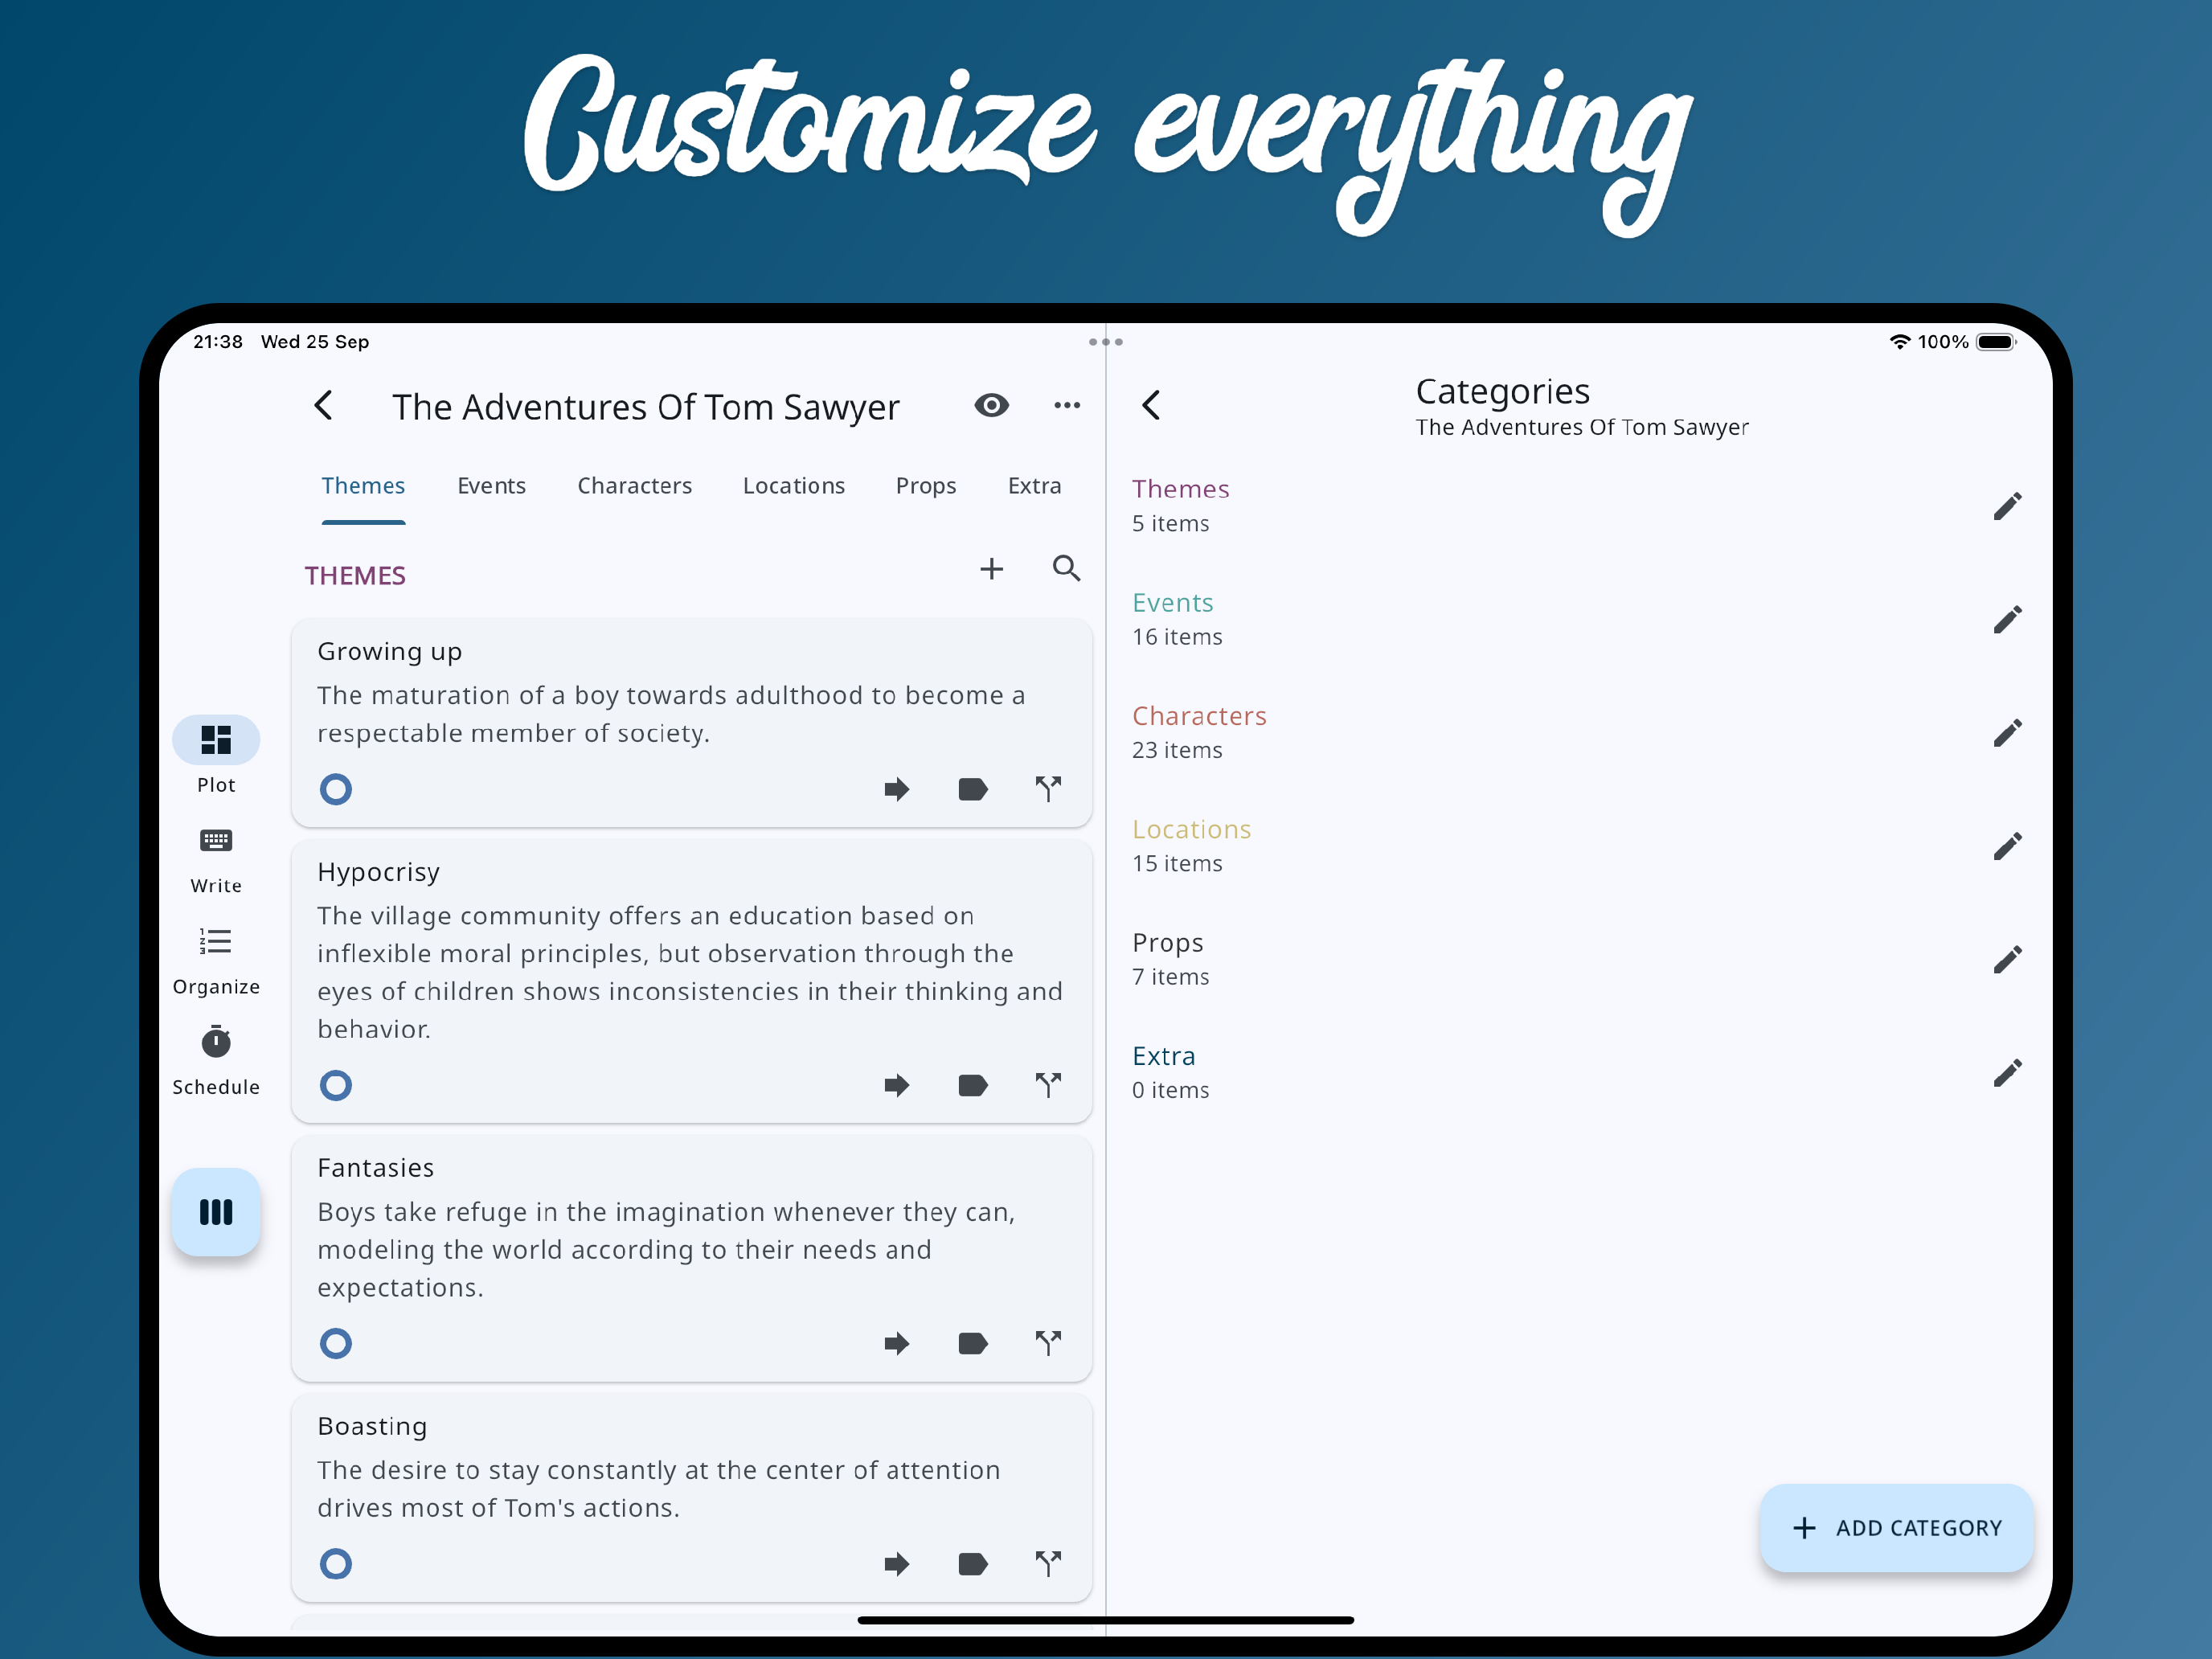Viewport: 2212px width, 1659px height.
Task: Click the arrow icon on Hypocrisy card
Action: (897, 1085)
